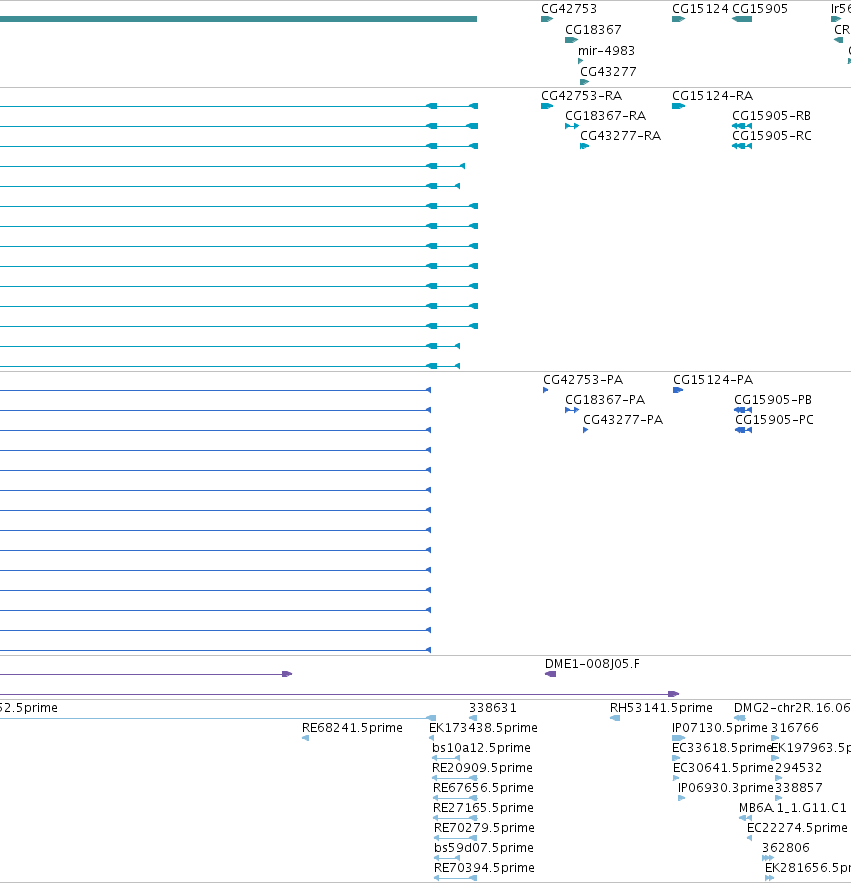Image resolution: width=851 pixels, height=883 pixels.
Task: Select the CG42753 gene feature label
Action: pos(569,9)
